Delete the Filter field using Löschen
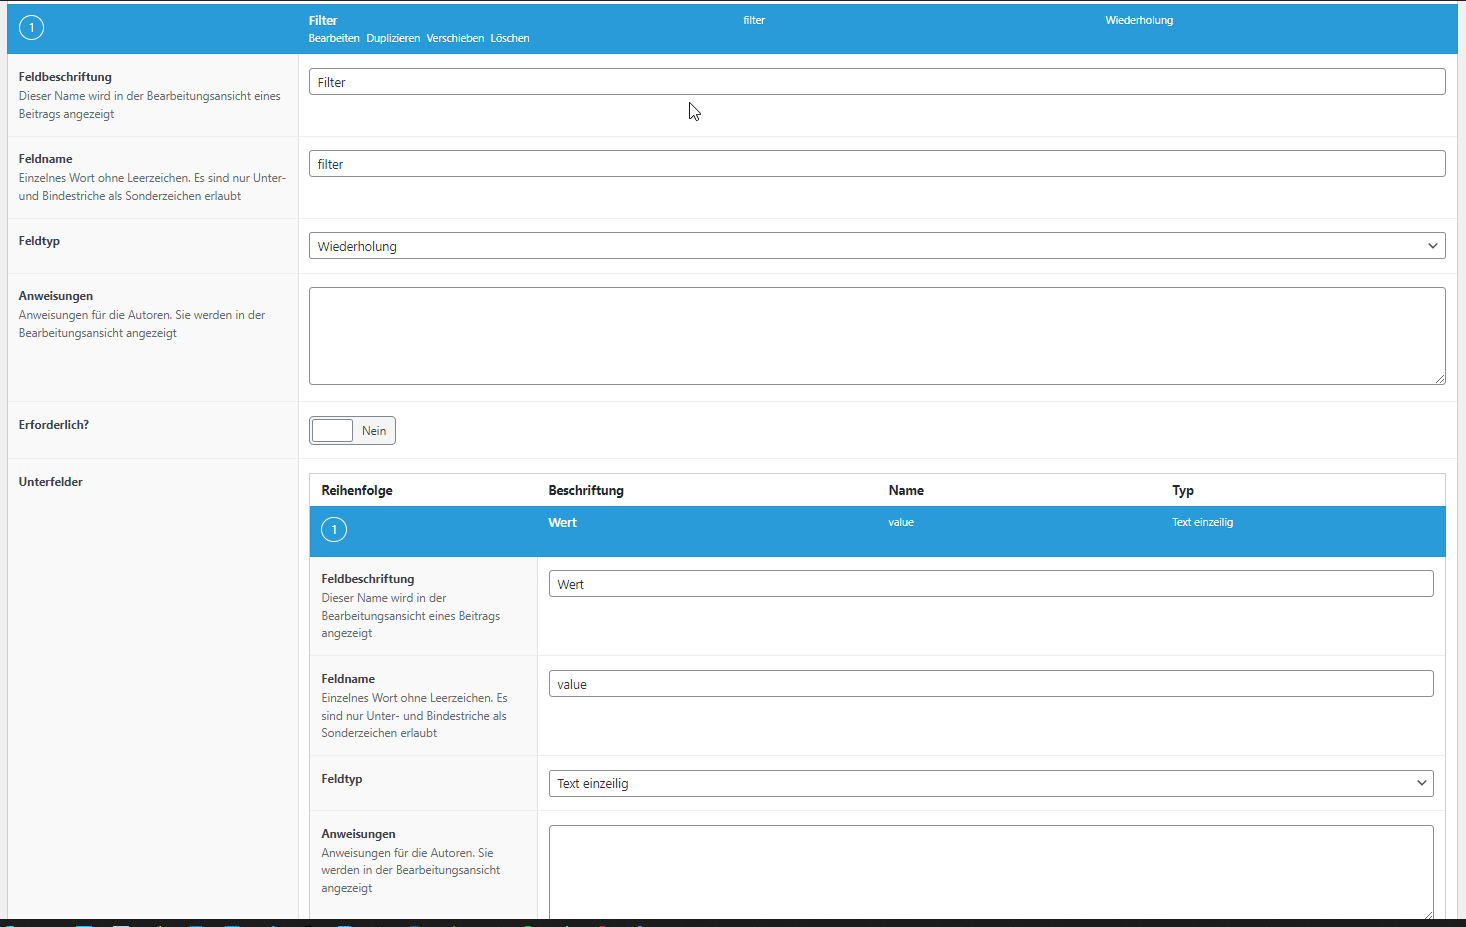This screenshot has width=1466, height=927. [510, 38]
